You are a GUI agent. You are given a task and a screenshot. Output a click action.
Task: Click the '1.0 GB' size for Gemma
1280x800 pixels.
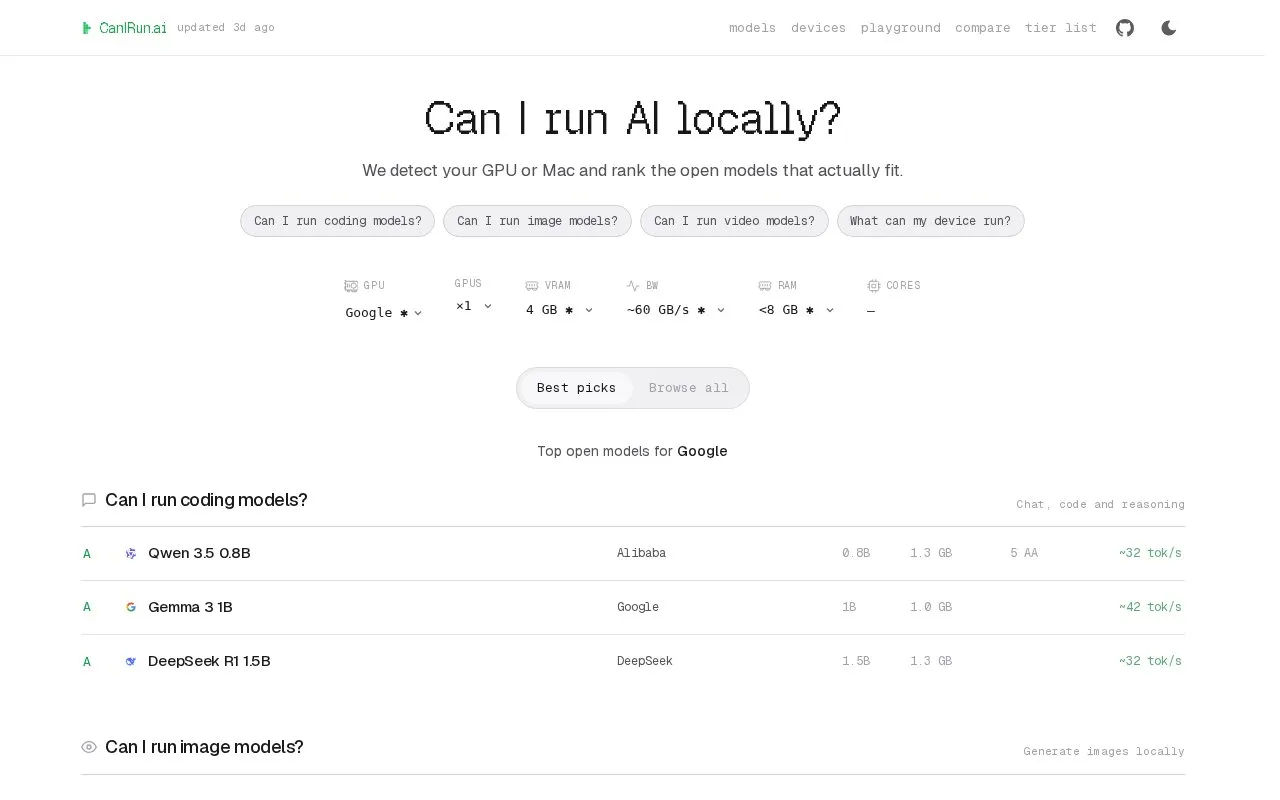(931, 607)
